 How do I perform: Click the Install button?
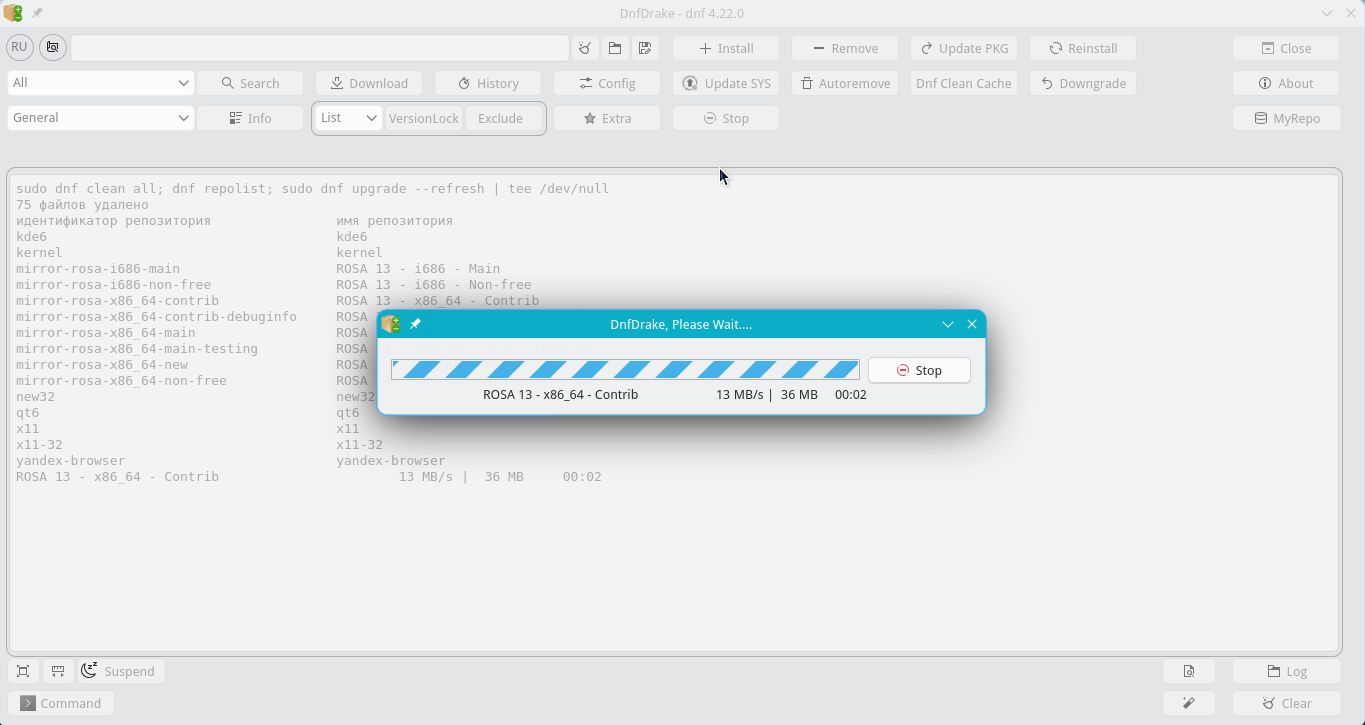[727, 48]
